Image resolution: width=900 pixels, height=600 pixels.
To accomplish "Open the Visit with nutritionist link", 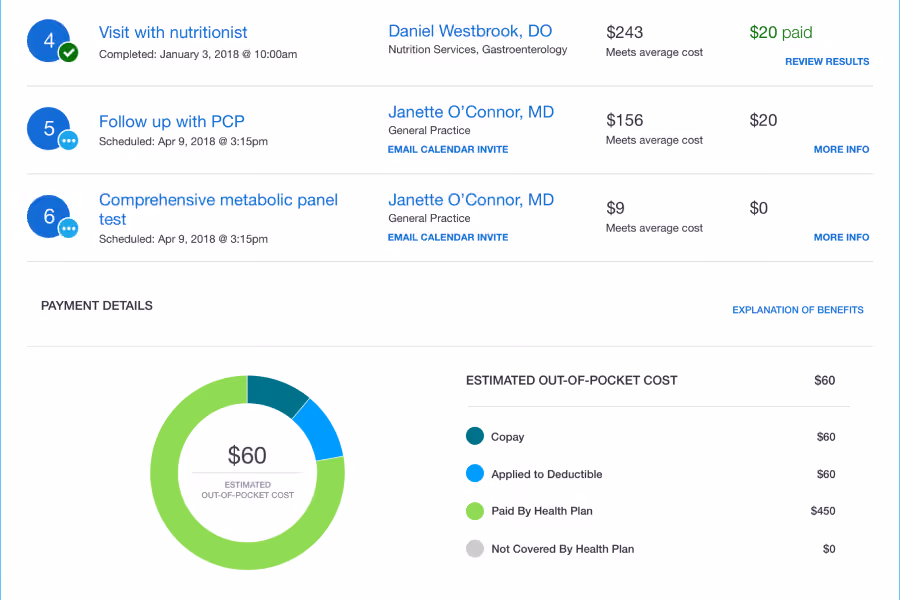I will pos(173,32).
